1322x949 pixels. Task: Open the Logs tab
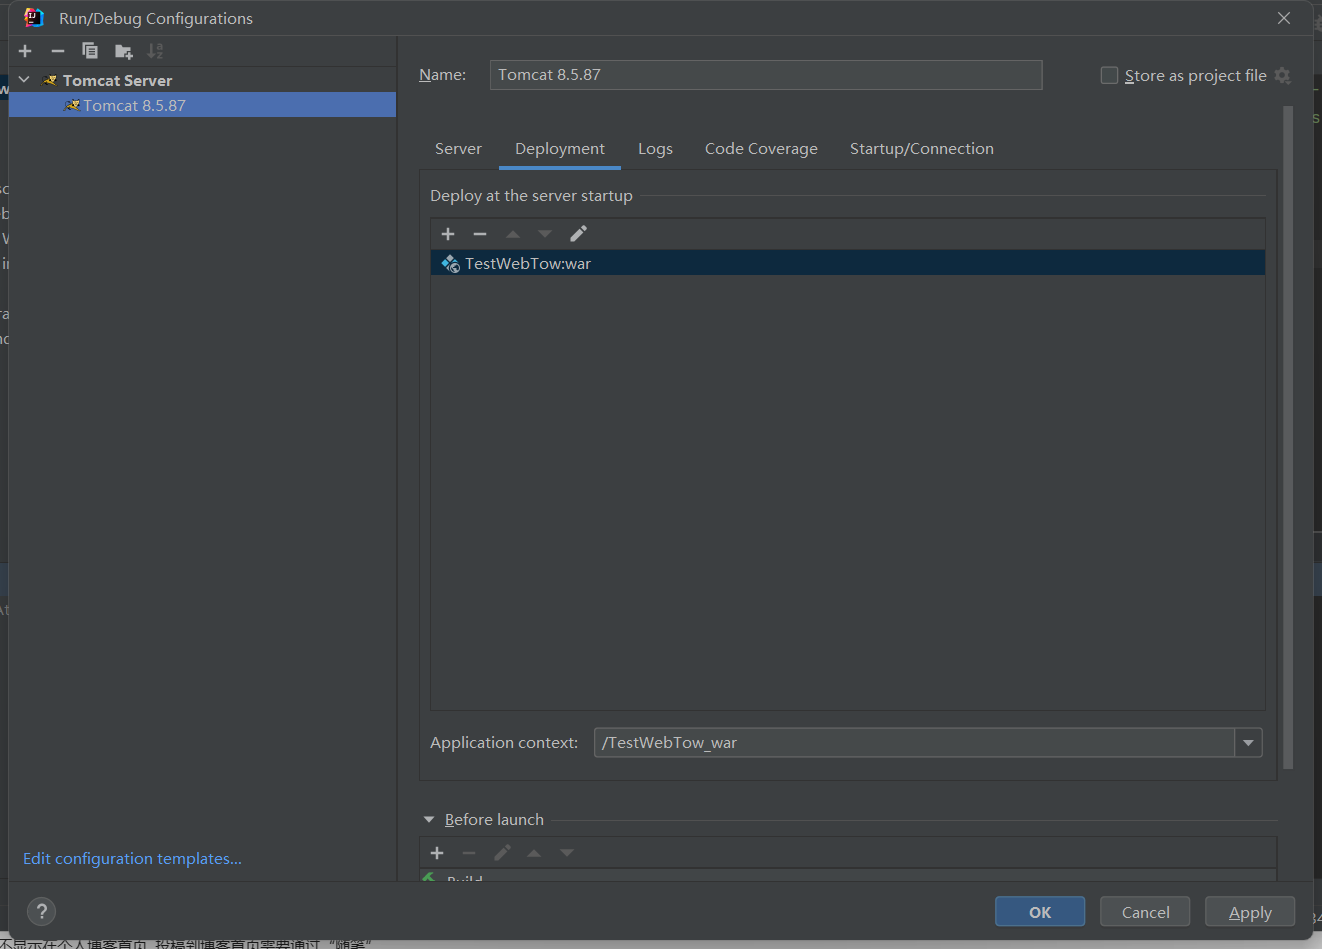(x=655, y=149)
